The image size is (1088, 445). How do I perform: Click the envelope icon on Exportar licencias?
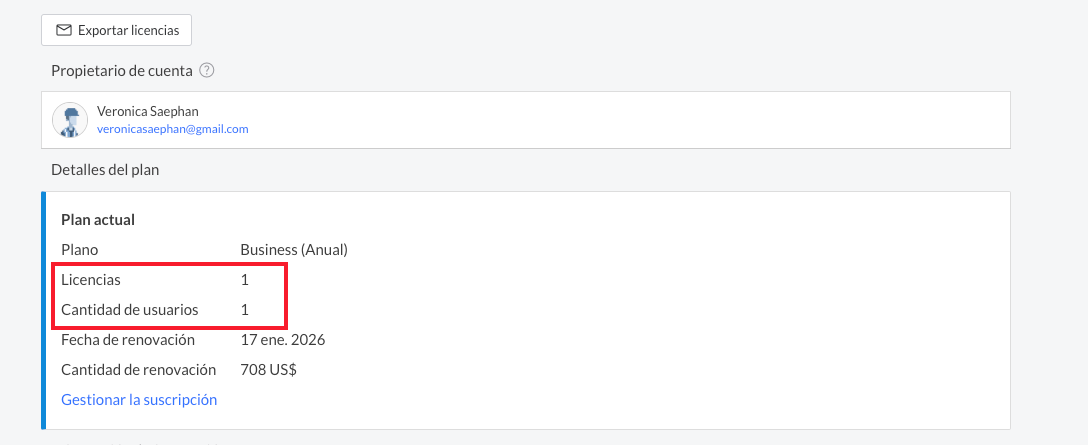64,31
